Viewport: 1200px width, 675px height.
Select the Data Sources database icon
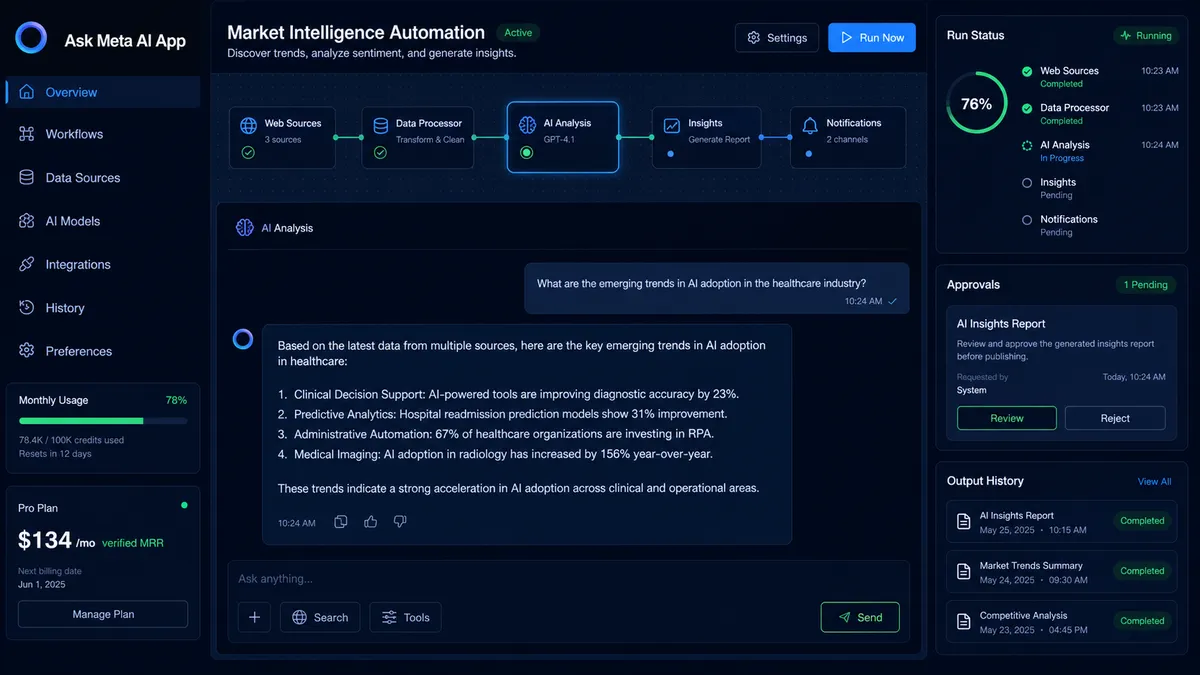(x=27, y=177)
